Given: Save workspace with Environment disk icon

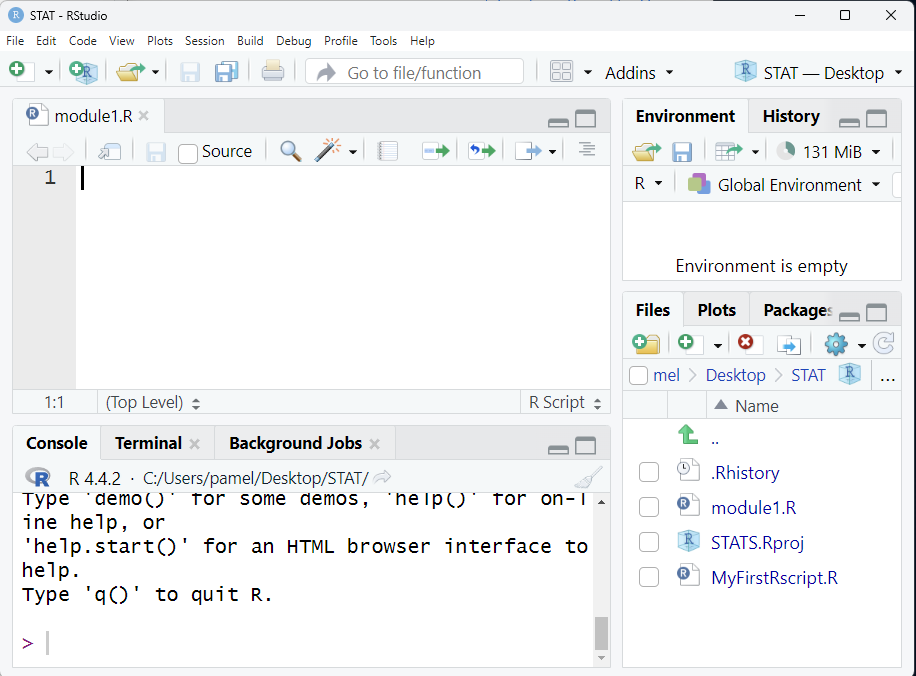Looking at the screenshot, I should 682,152.
